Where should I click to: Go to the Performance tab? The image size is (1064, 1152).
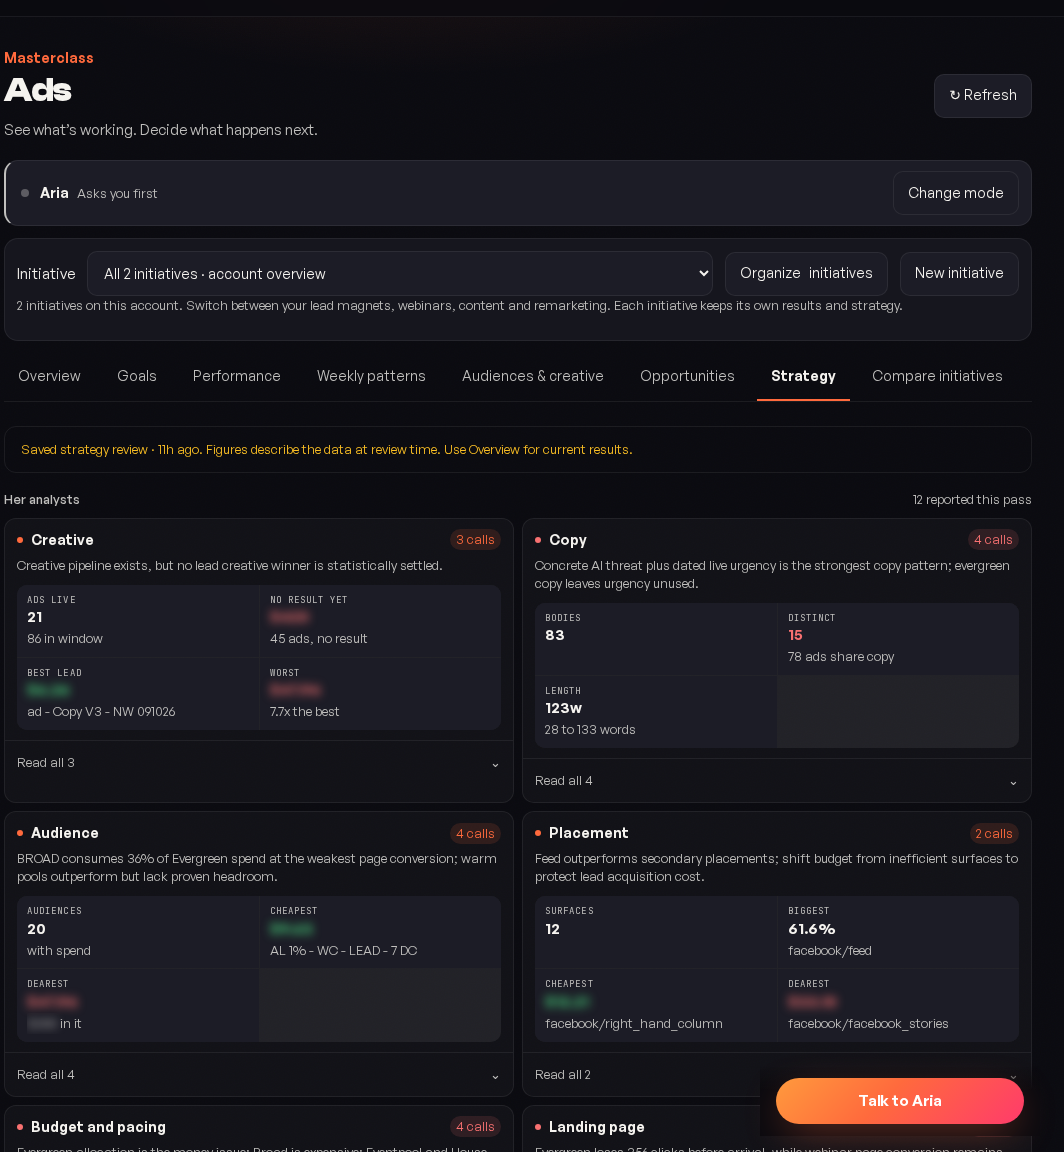237,376
